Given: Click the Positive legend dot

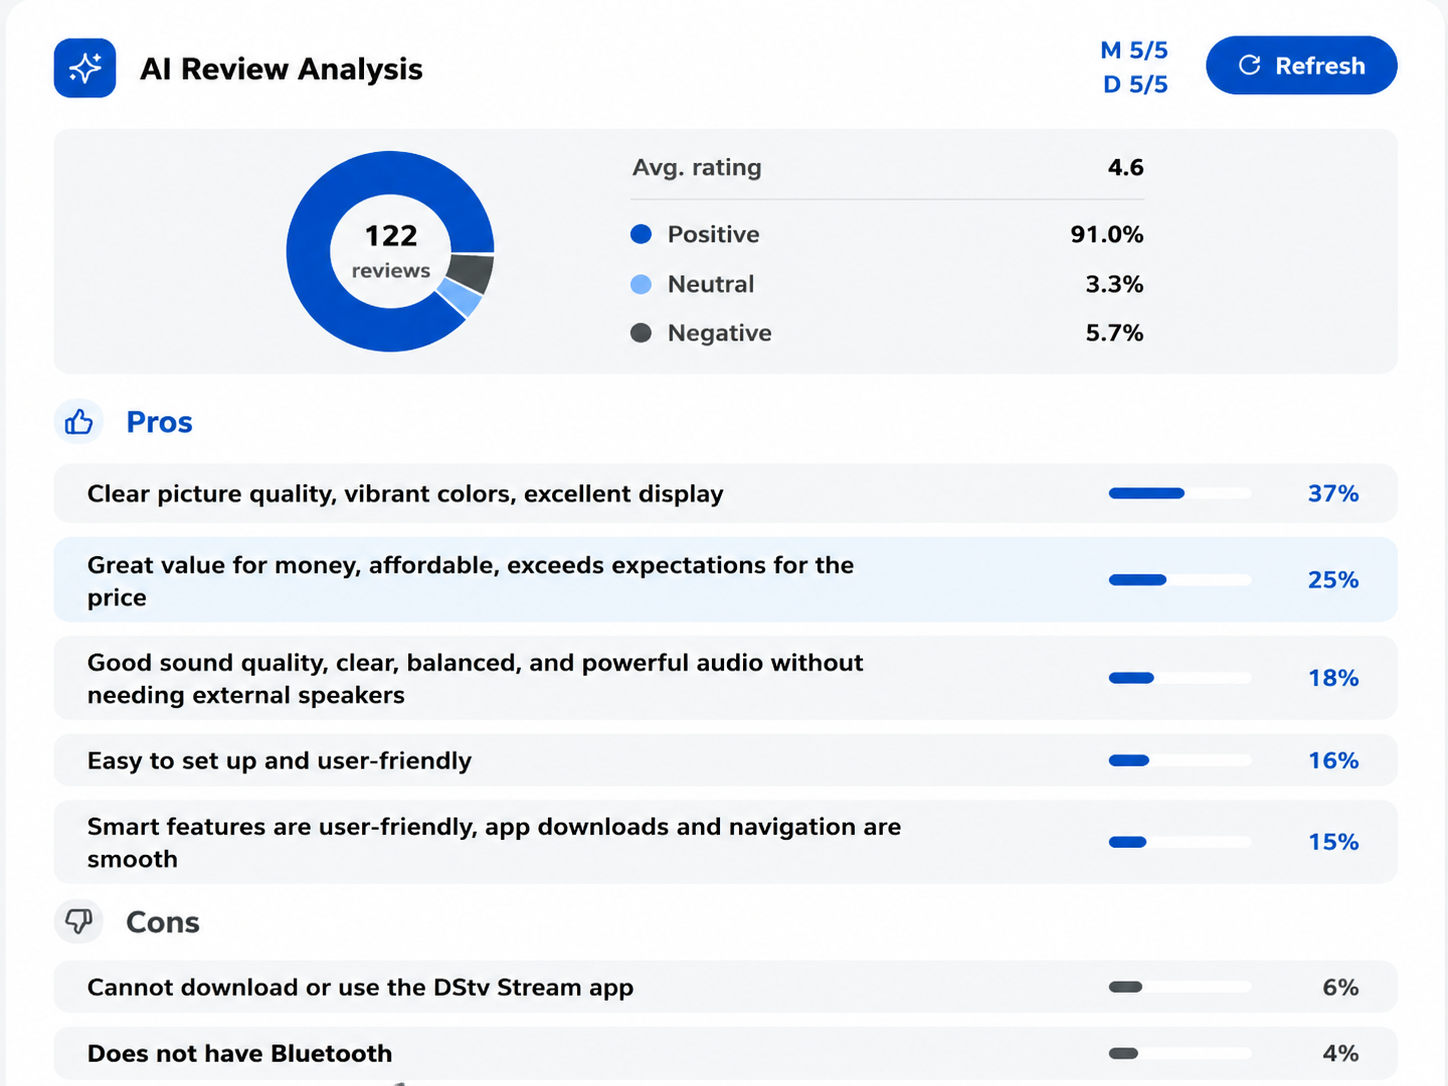Looking at the screenshot, I should point(641,234).
